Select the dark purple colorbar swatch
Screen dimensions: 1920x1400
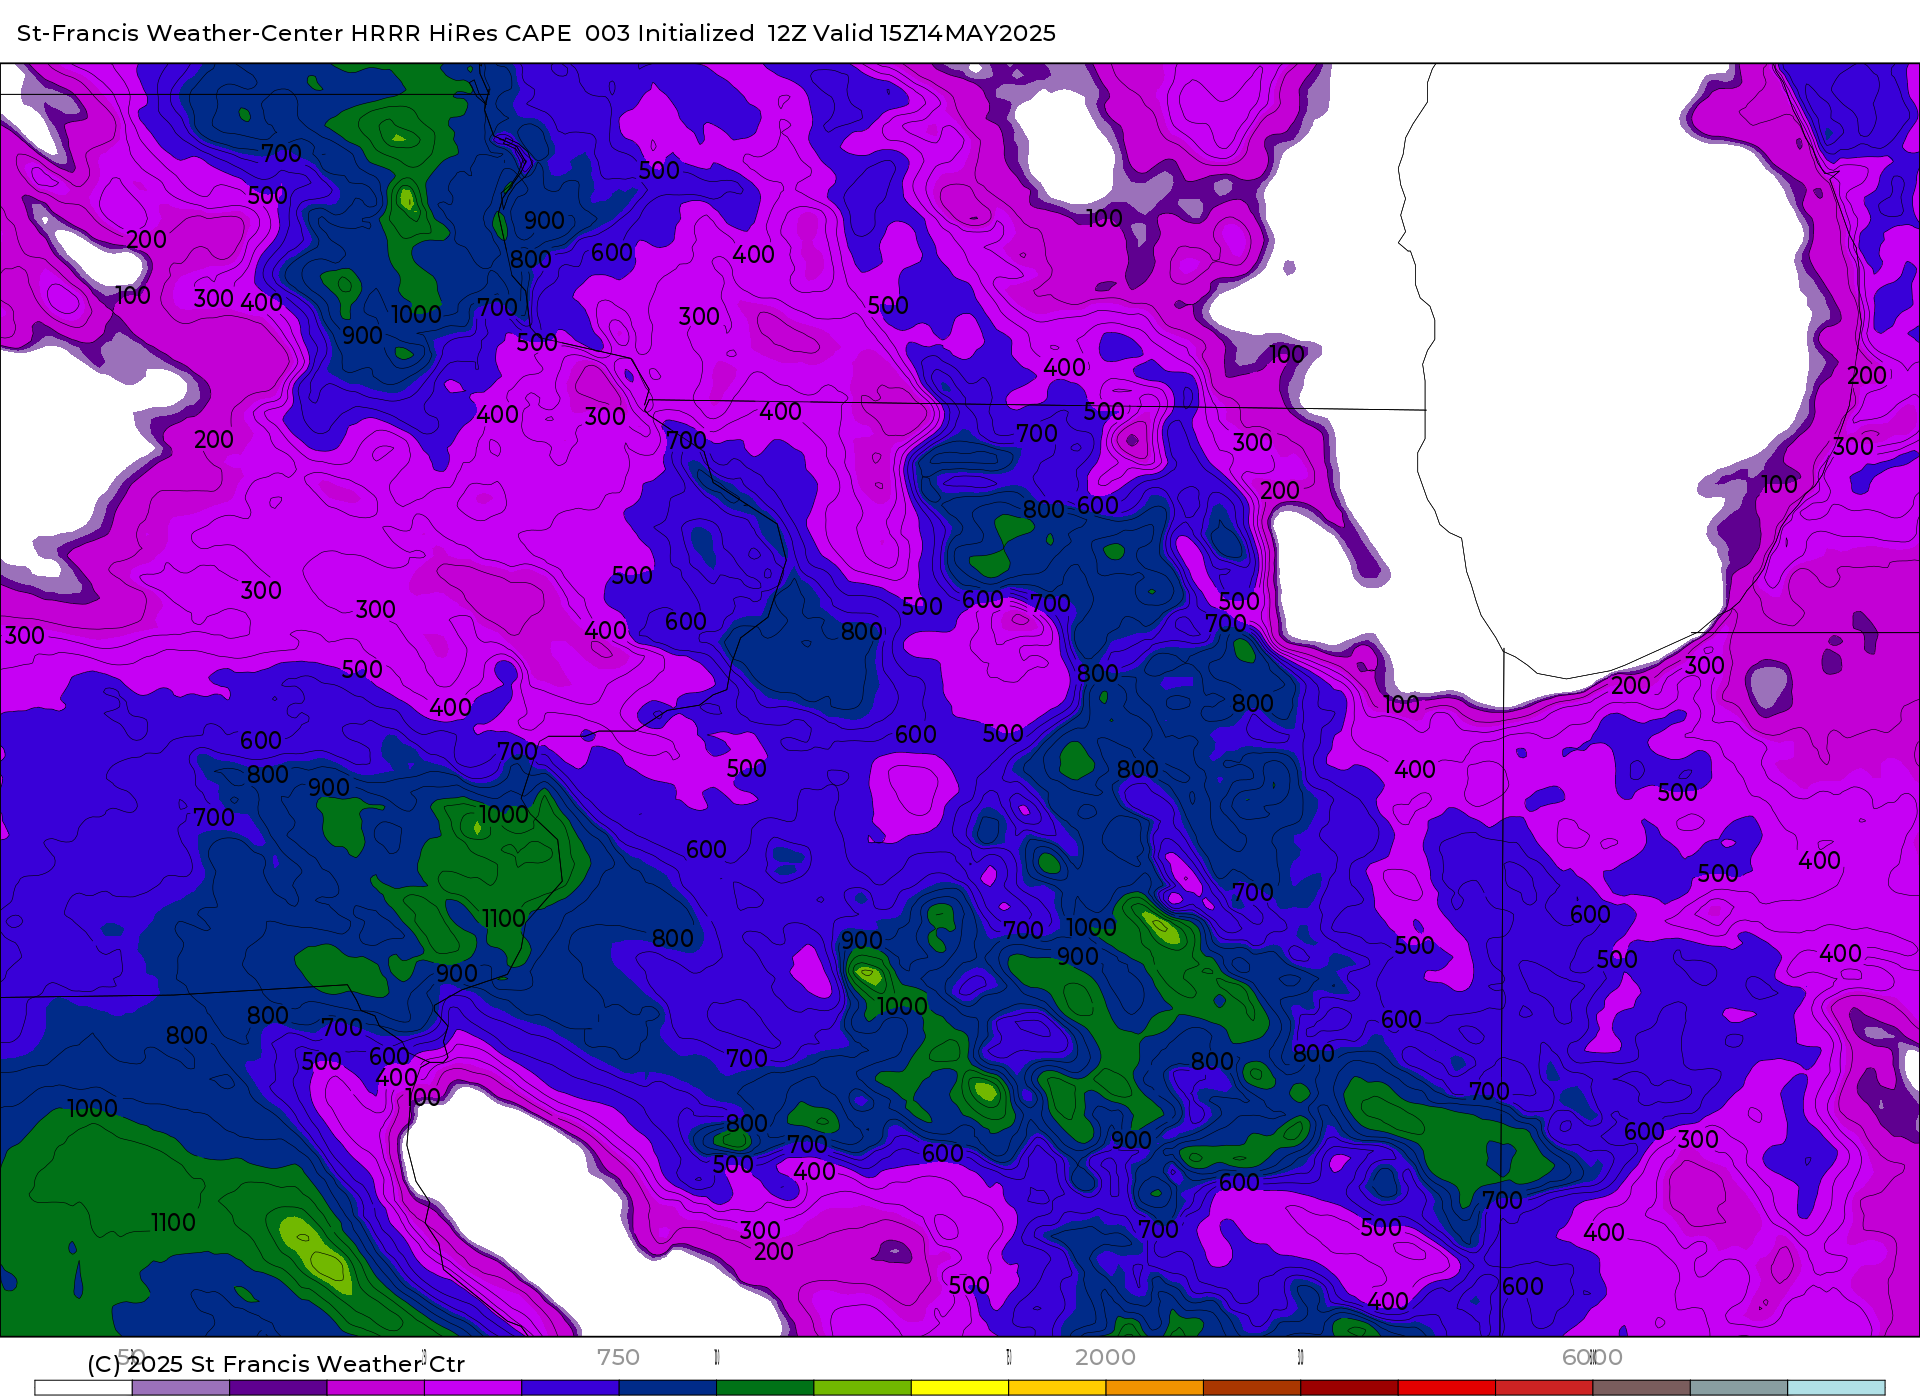278,1388
